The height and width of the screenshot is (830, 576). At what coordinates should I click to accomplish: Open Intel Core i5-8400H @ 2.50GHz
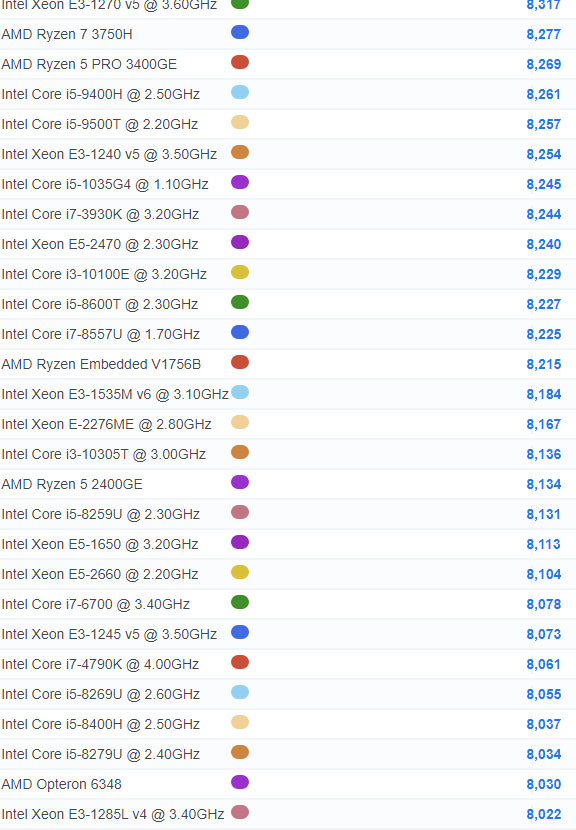(x=101, y=724)
